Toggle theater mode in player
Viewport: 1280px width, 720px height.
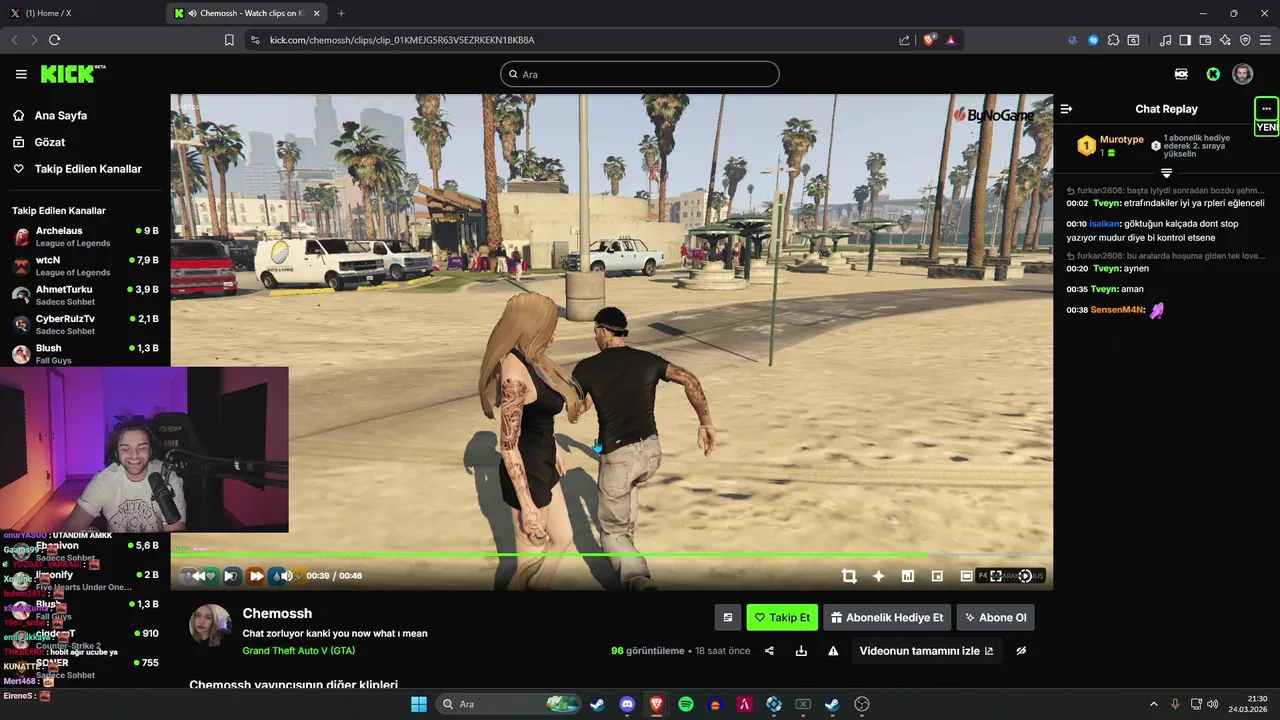[x=966, y=576]
